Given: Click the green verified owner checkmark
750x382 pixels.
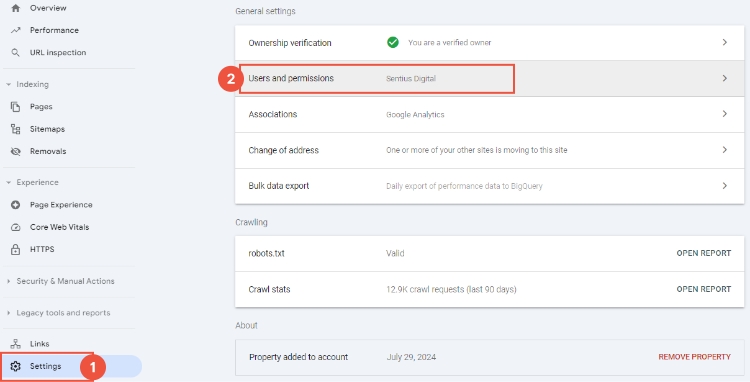Looking at the screenshot, I should coord(393,43).
